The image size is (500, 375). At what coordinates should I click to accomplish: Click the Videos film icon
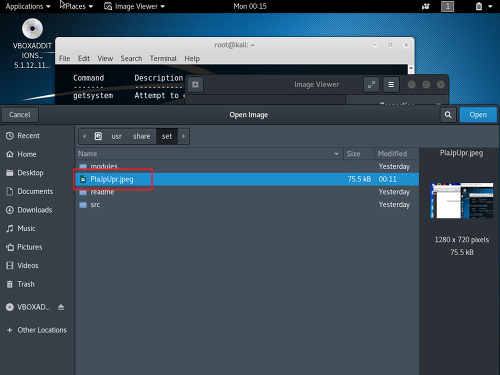coord(10,266)
